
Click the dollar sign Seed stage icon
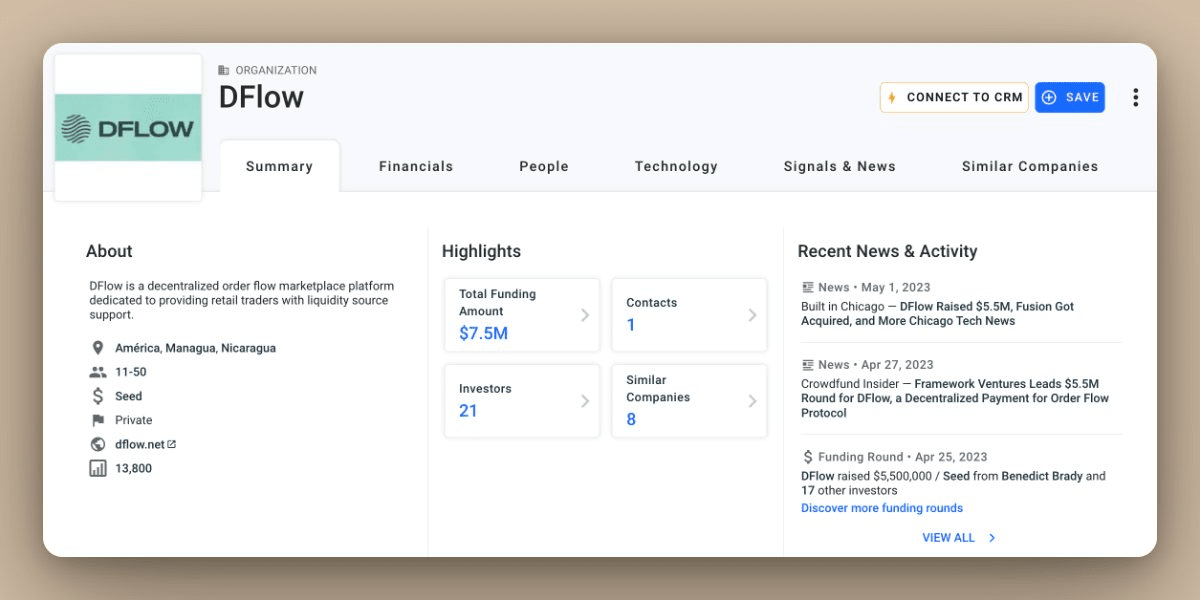(x=97, y=396)
